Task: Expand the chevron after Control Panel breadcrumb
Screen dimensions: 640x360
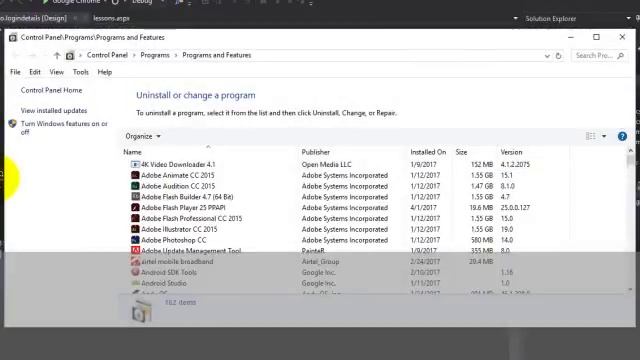Action: click(134, 56)
